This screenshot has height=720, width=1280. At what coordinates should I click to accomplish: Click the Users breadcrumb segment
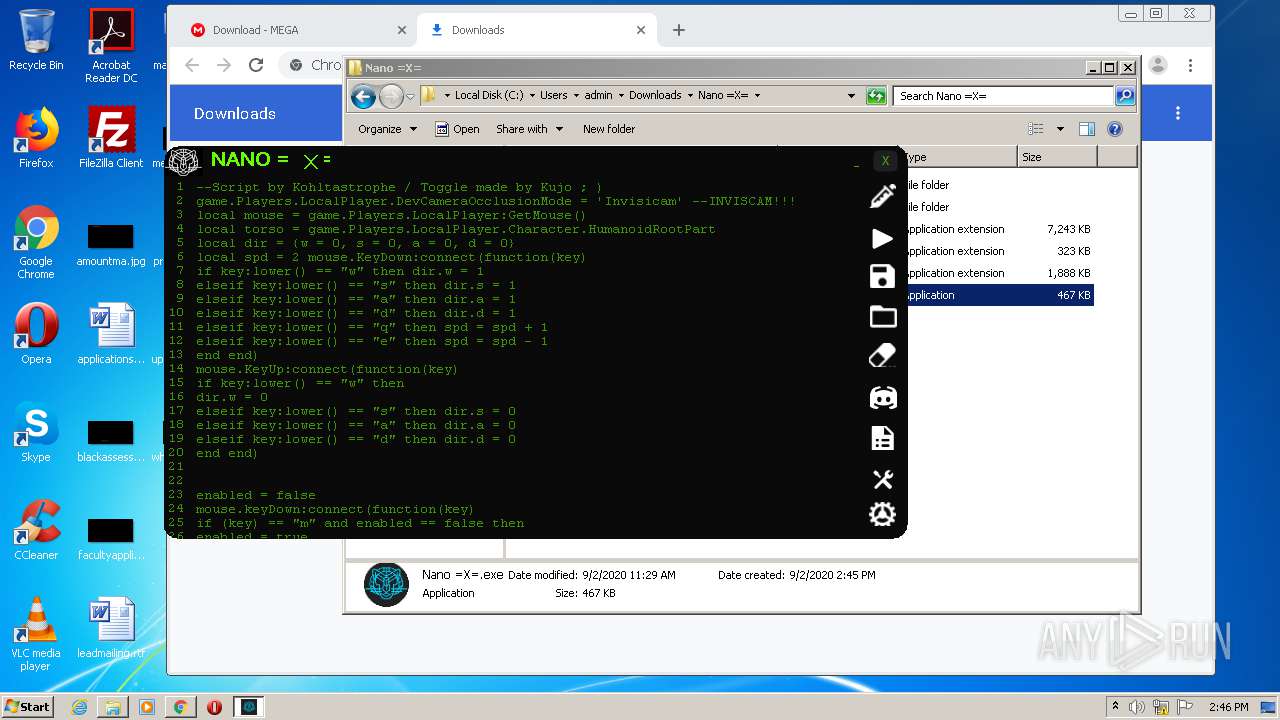[553, 96]
